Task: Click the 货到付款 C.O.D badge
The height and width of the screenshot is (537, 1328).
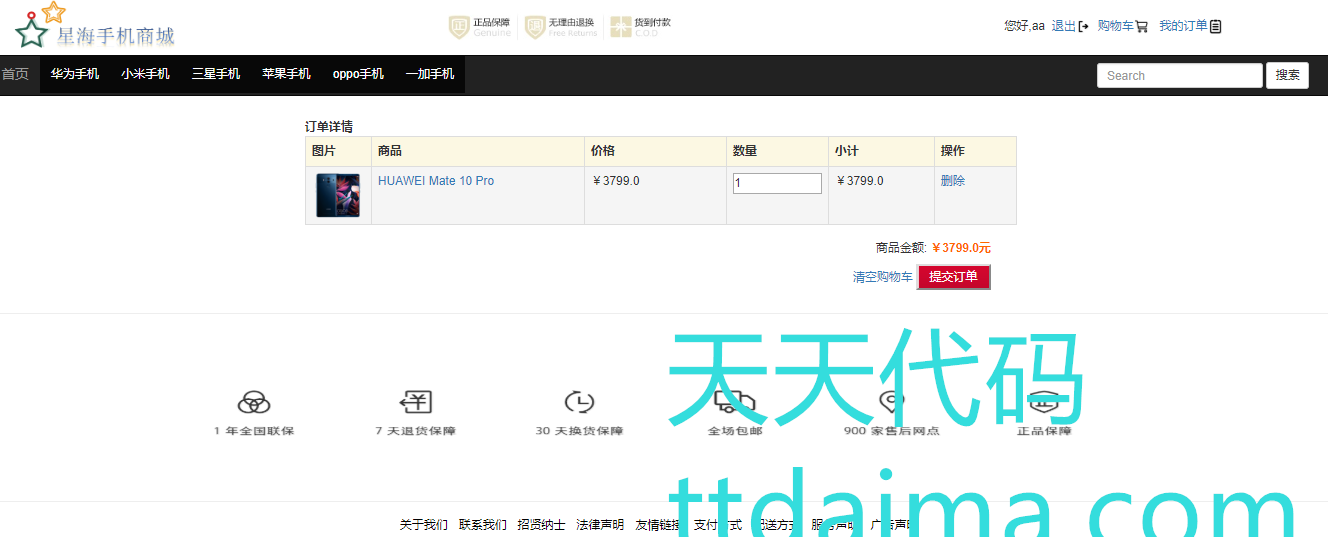Action: click(x=621, y=27)
